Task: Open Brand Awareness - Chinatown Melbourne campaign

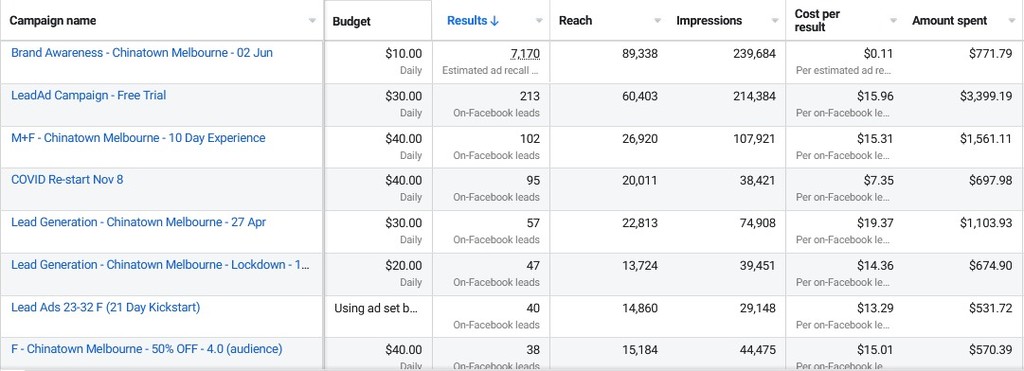Action: (142, 53)
